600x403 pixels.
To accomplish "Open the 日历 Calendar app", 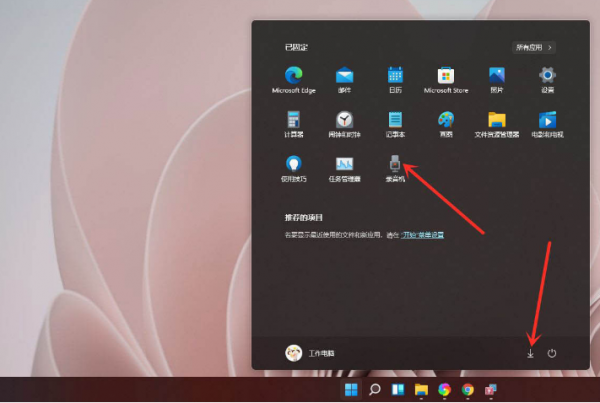I will (x=395, y=80).
